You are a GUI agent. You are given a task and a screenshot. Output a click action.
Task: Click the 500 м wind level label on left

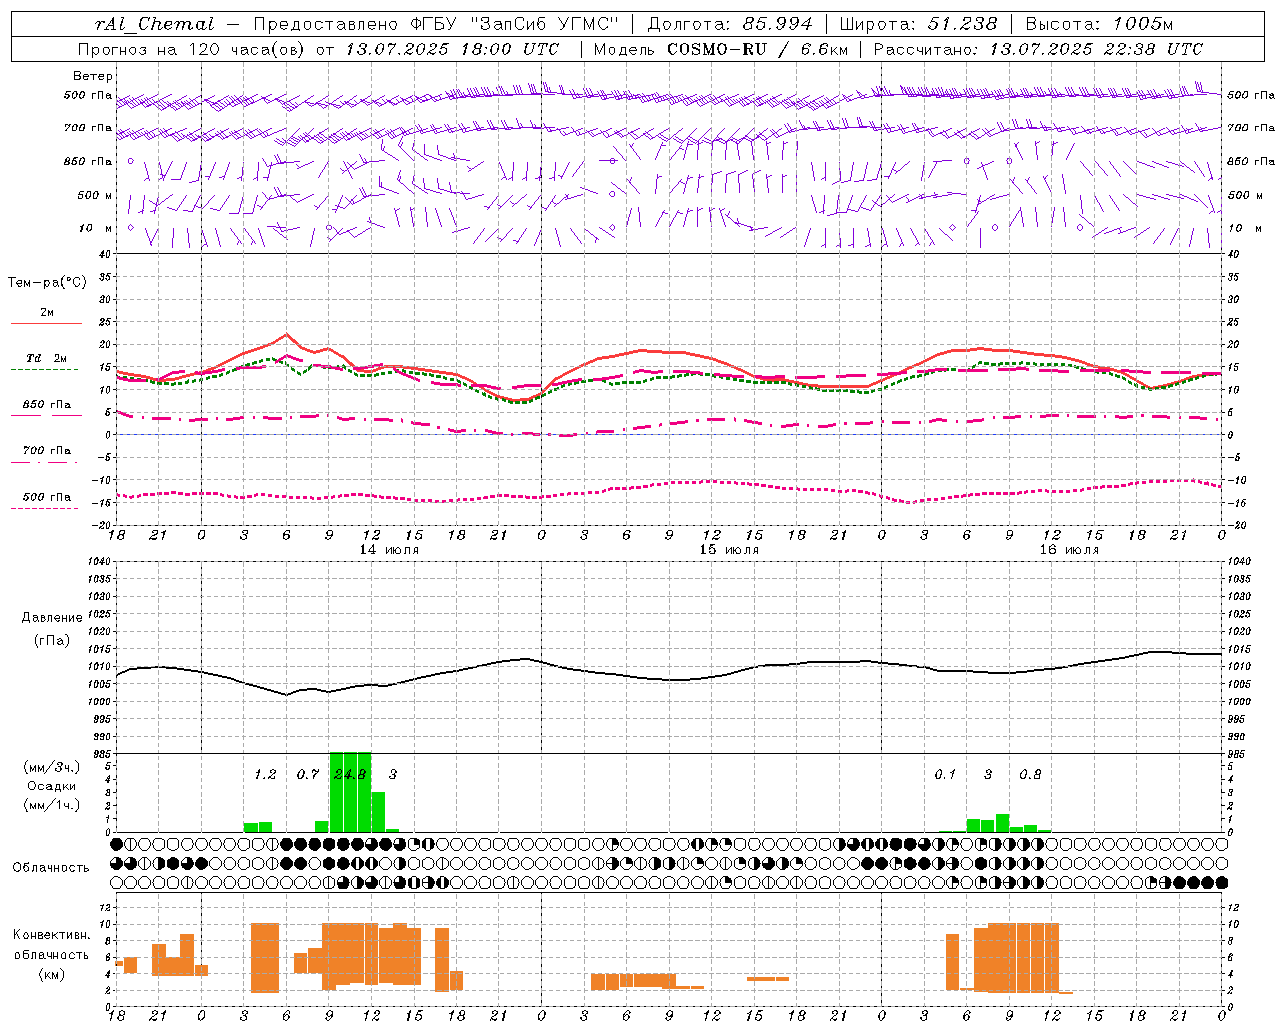click(95, 196)
